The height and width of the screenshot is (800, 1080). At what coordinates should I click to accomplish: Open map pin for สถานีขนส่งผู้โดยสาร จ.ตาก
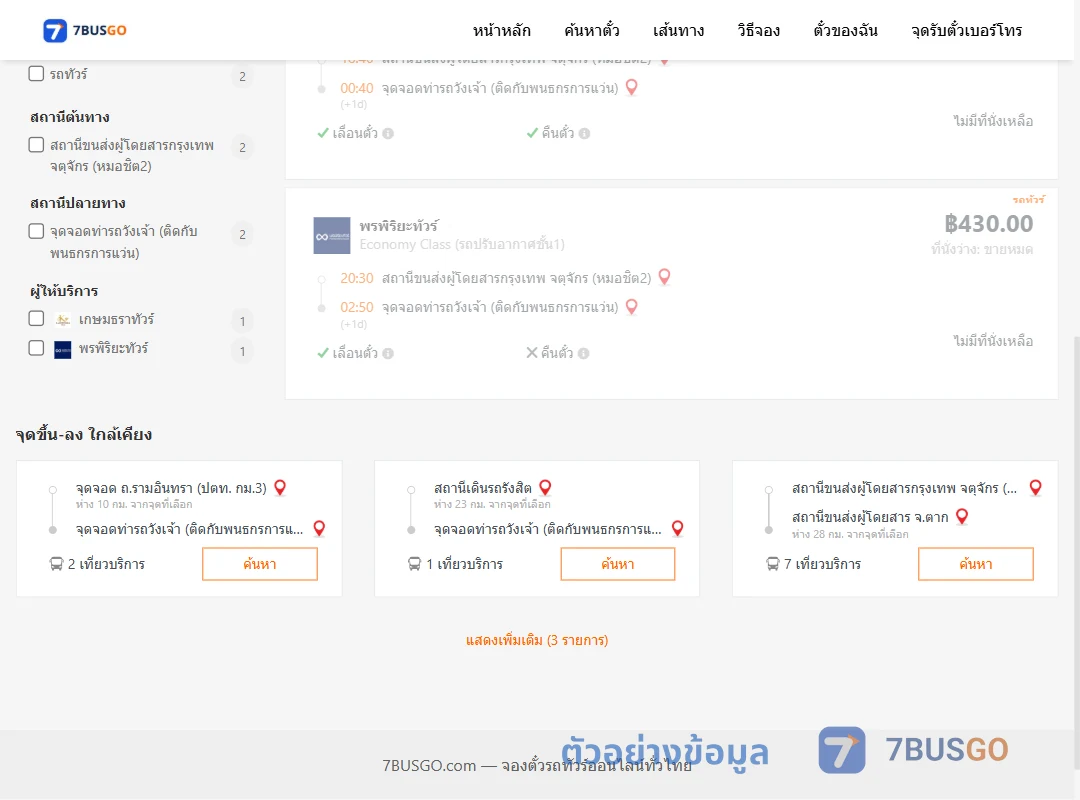962,517
